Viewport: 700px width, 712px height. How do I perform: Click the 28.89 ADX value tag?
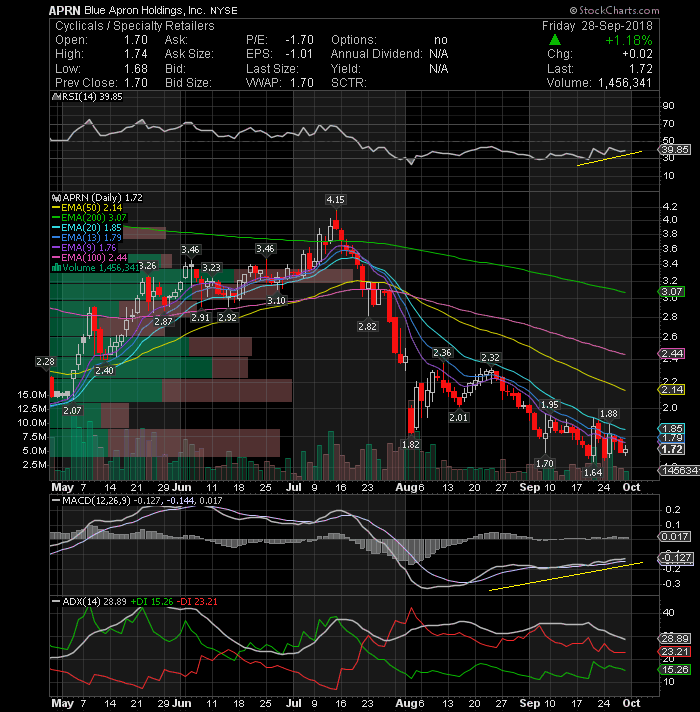(675, 638)
